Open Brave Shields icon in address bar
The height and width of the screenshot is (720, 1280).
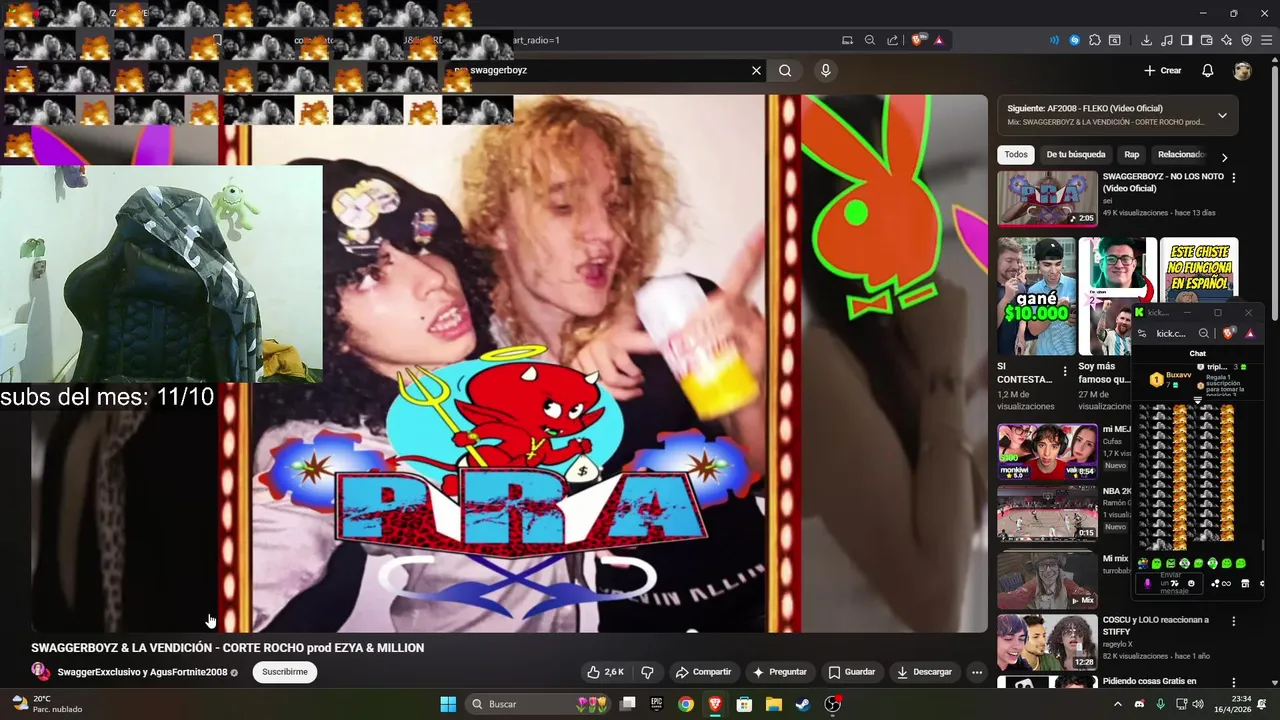(918, 40)
